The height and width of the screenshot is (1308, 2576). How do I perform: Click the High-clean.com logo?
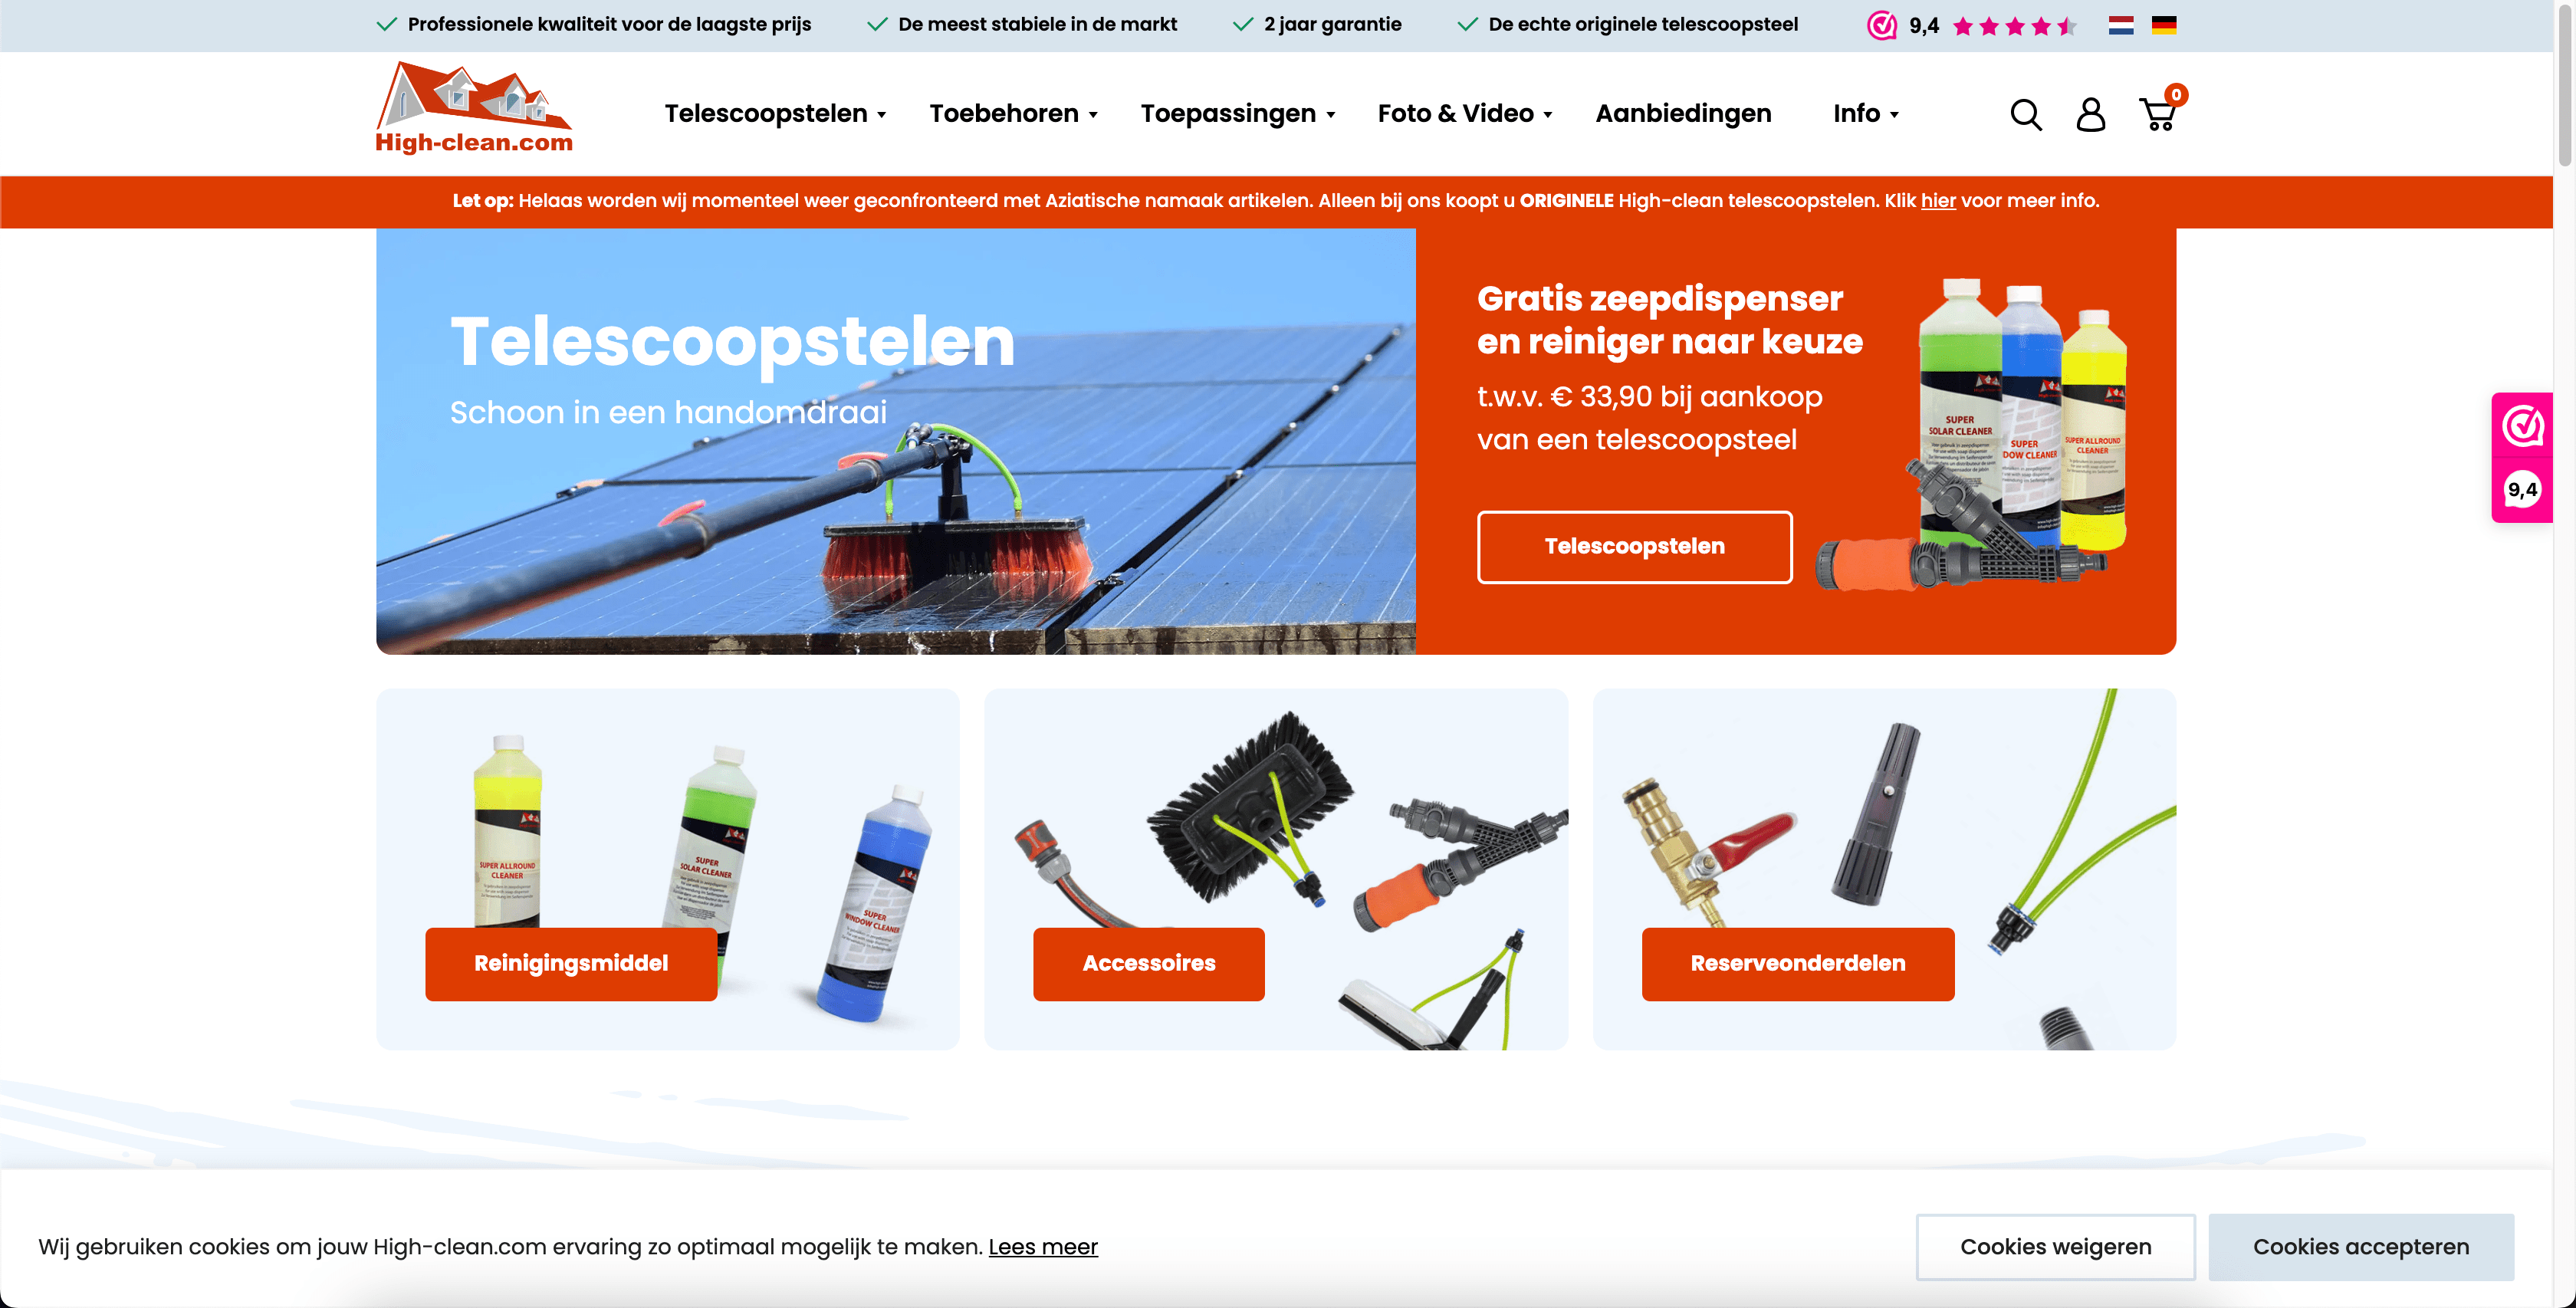point(474,108)
